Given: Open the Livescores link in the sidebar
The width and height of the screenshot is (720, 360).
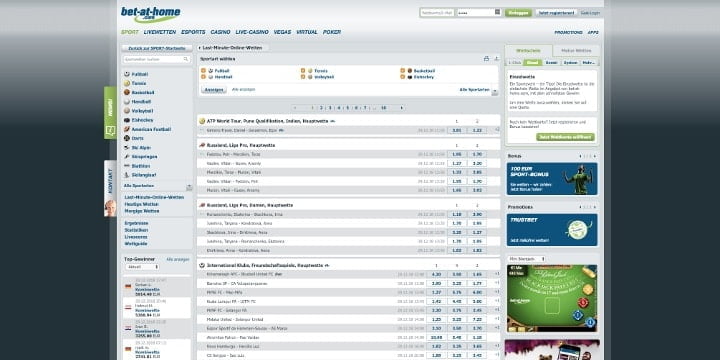Looking at the screenshot, I should (136, 237).
